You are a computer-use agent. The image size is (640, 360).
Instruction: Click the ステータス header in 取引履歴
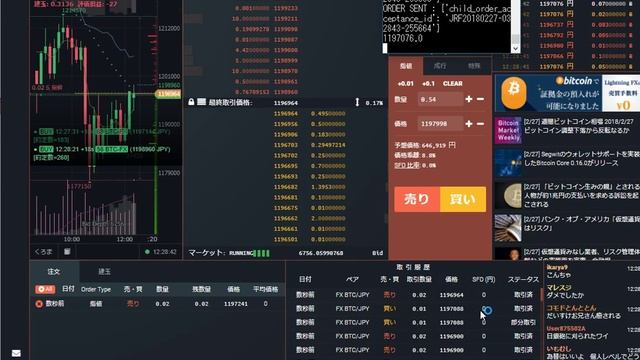pos(523,280)
